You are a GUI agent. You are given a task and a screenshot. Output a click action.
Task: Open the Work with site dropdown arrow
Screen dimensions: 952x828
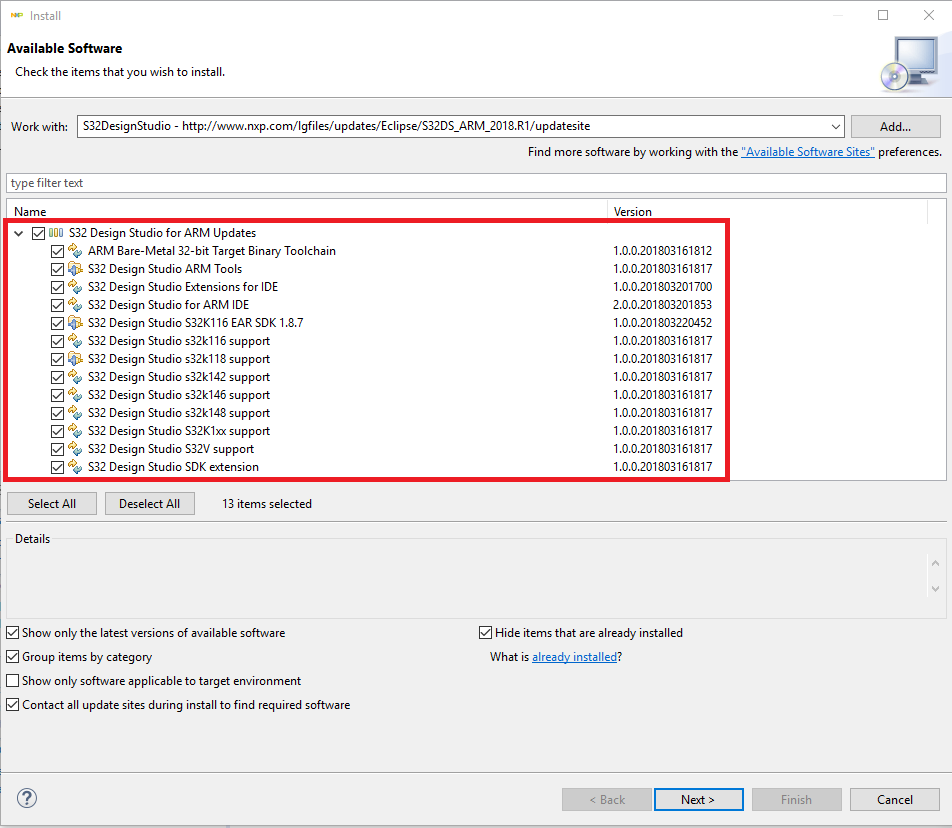835,126
